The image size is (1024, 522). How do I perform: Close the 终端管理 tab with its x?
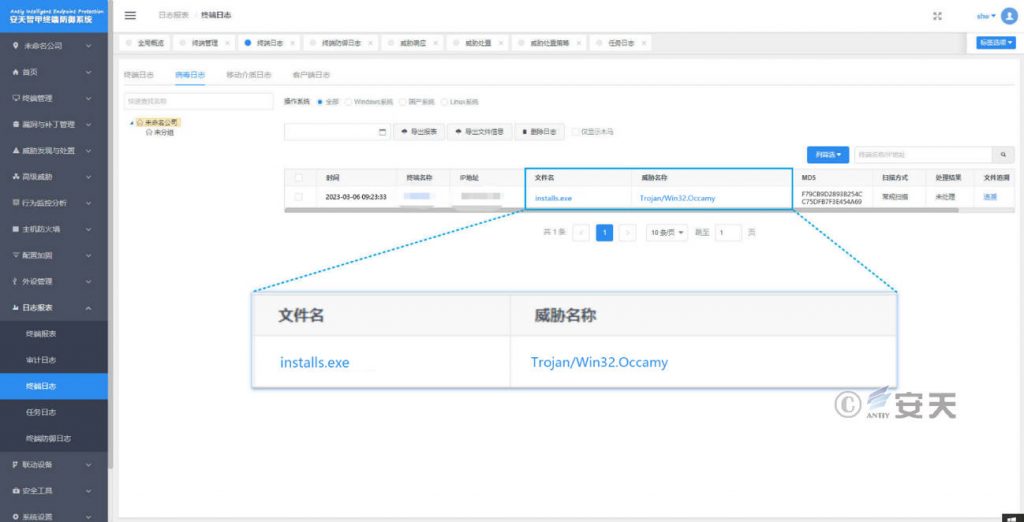coord(227,43)
